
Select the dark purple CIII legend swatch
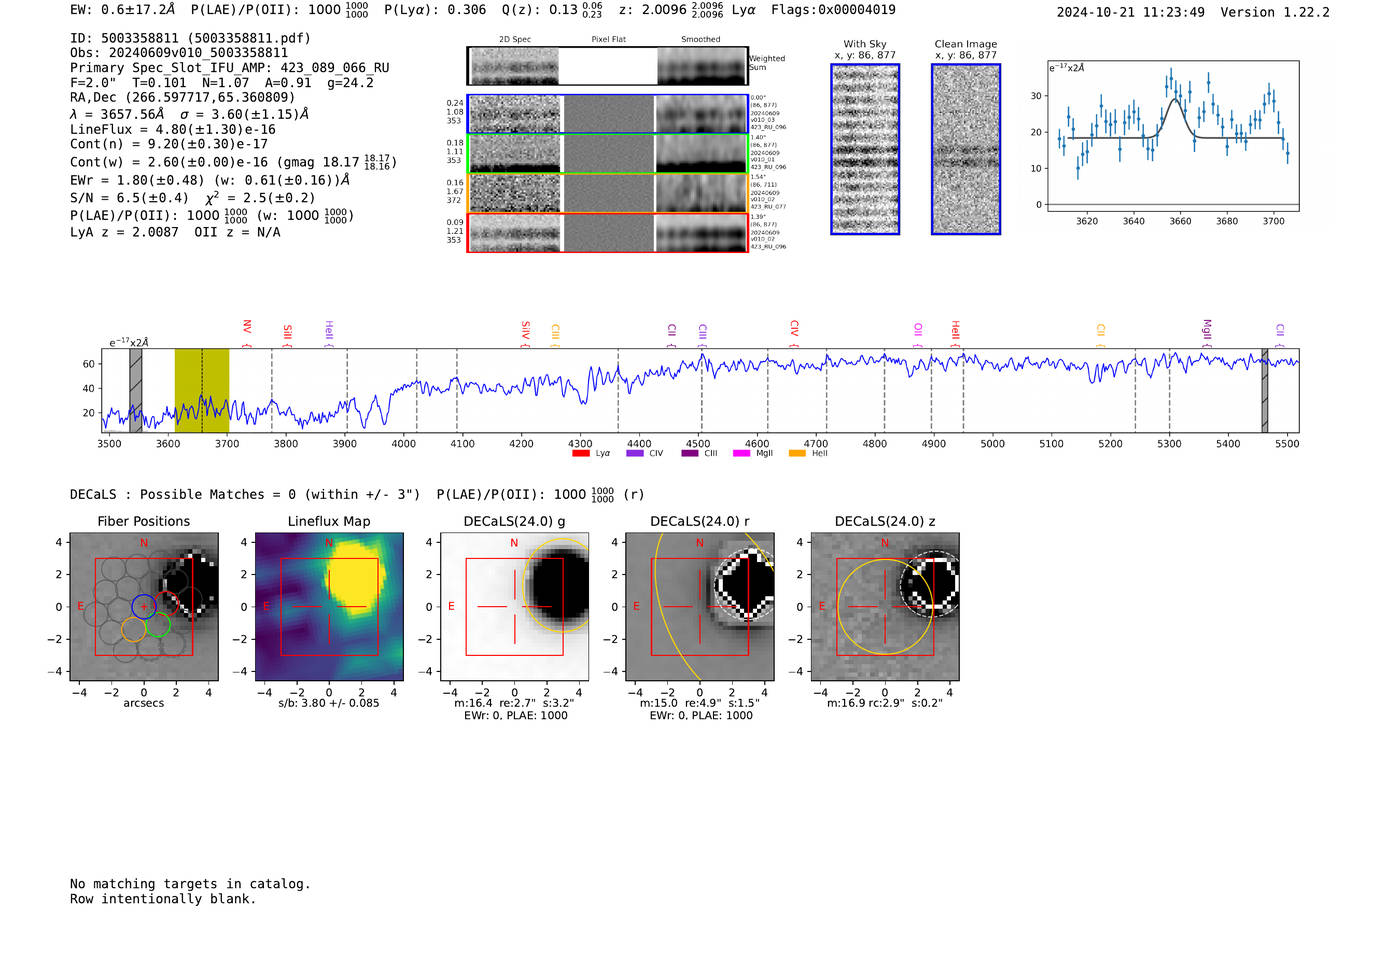690,453
